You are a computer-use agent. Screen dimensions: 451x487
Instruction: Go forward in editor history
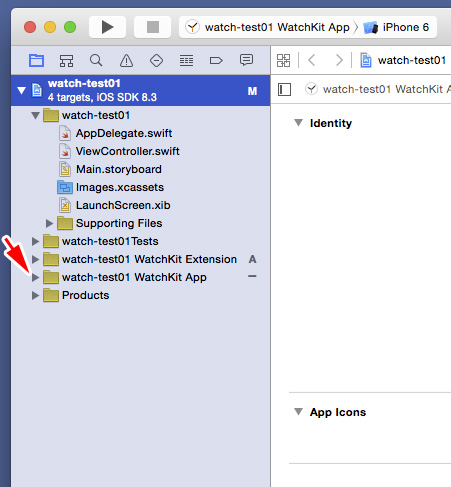point(339,60)
